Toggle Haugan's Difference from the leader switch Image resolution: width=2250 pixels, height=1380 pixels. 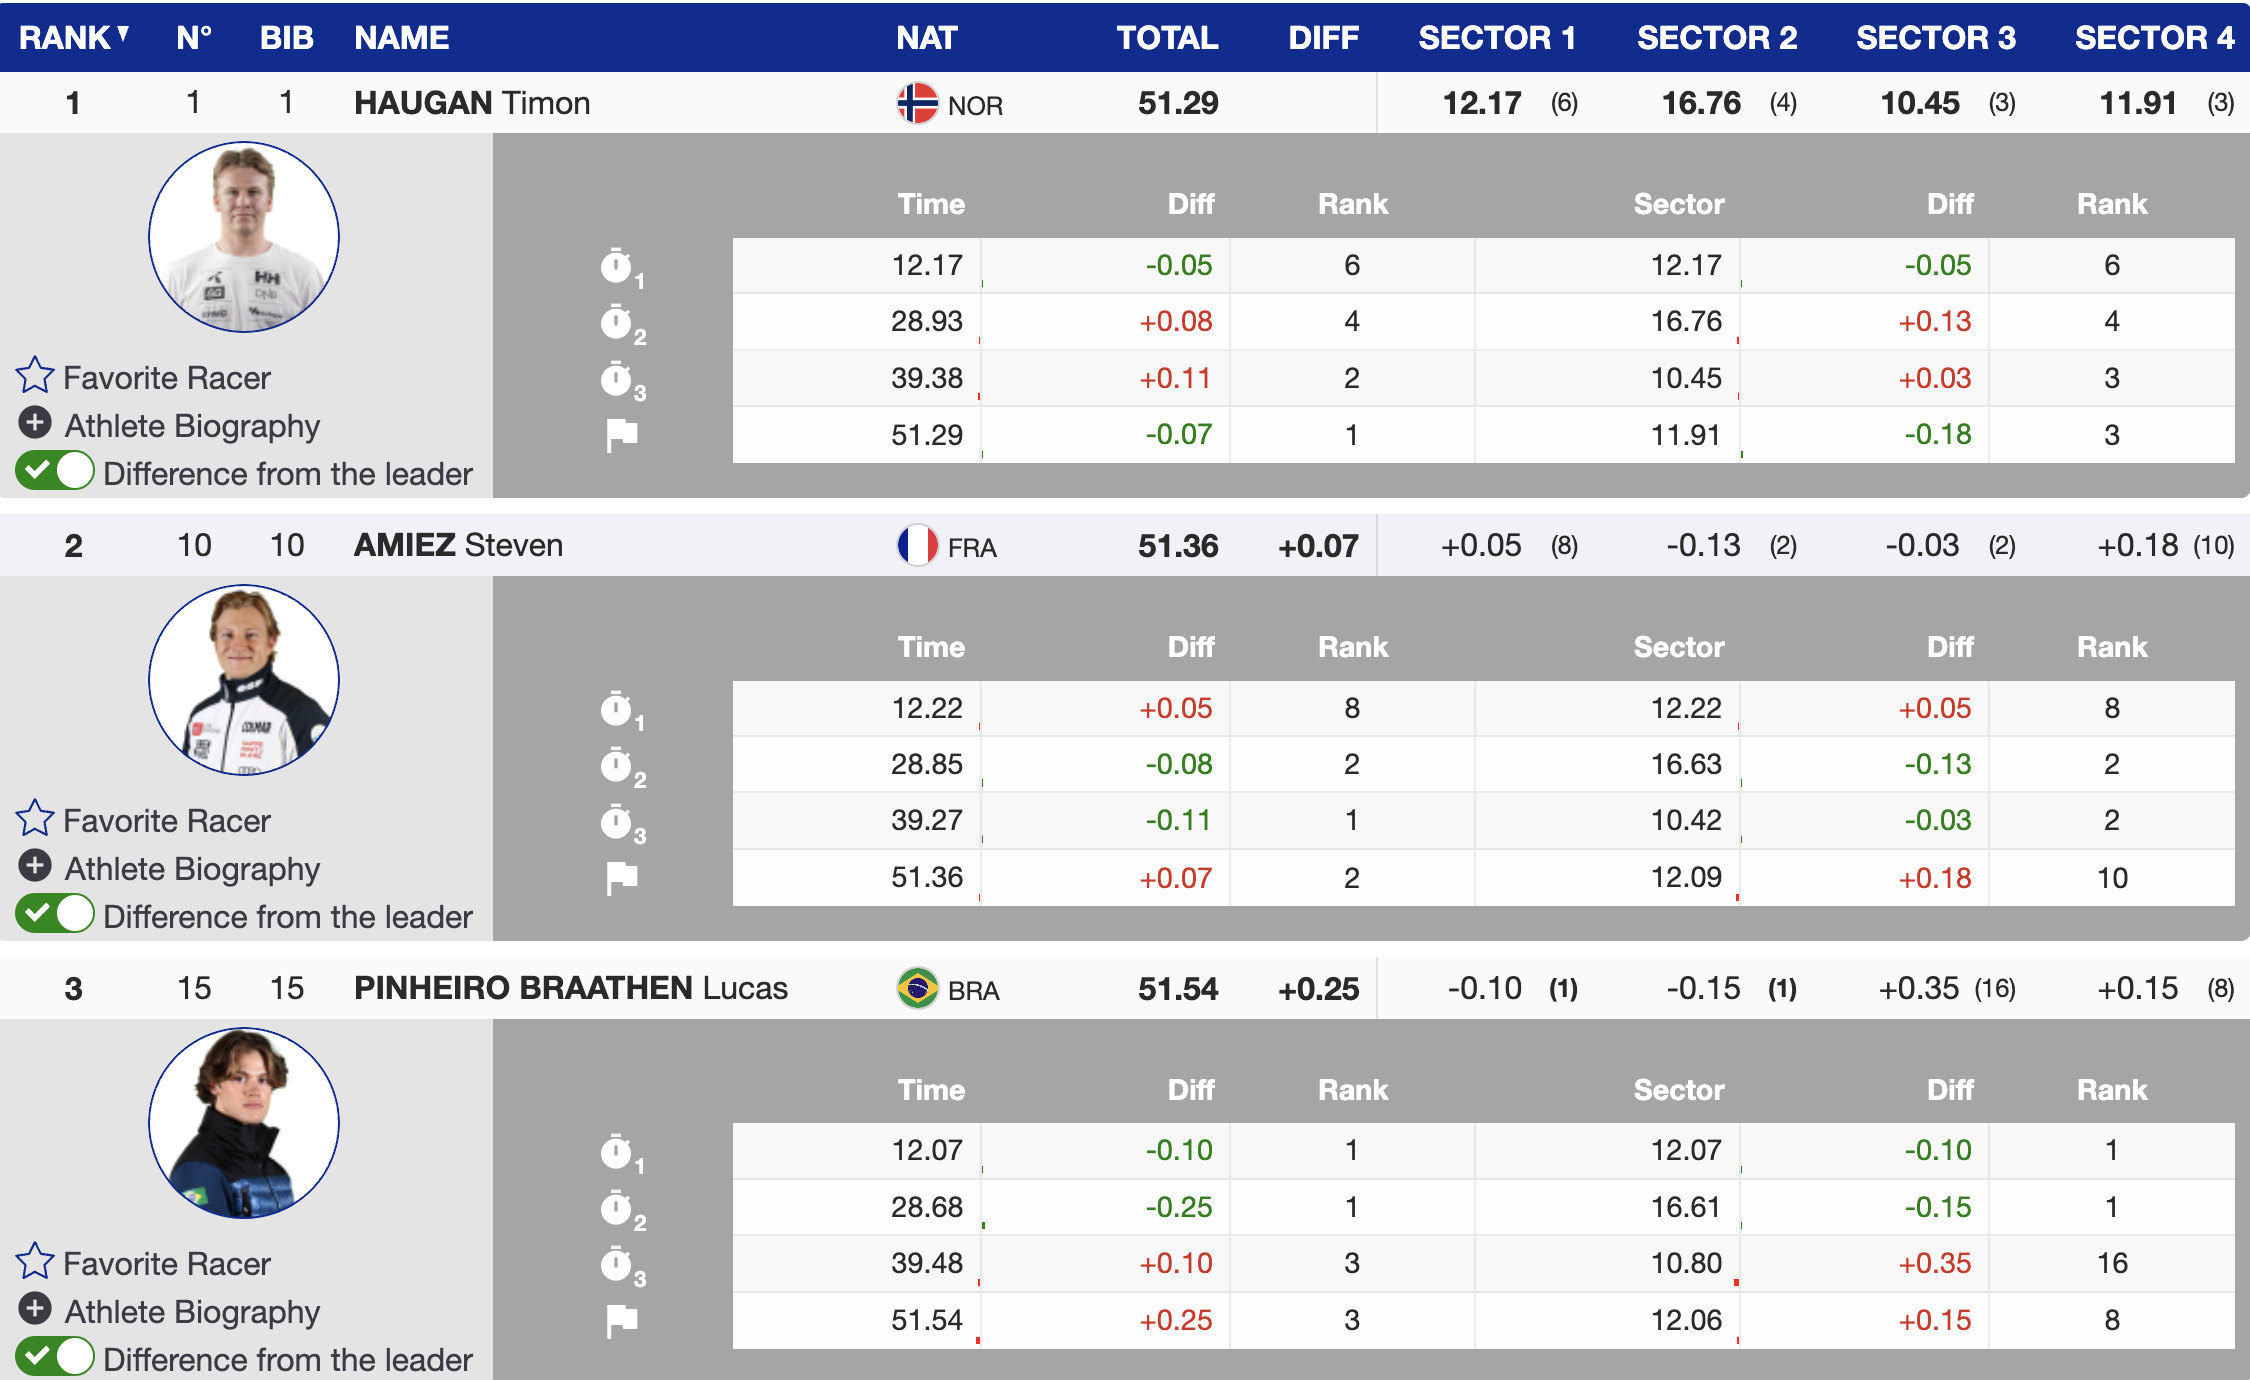pos(55,471)
